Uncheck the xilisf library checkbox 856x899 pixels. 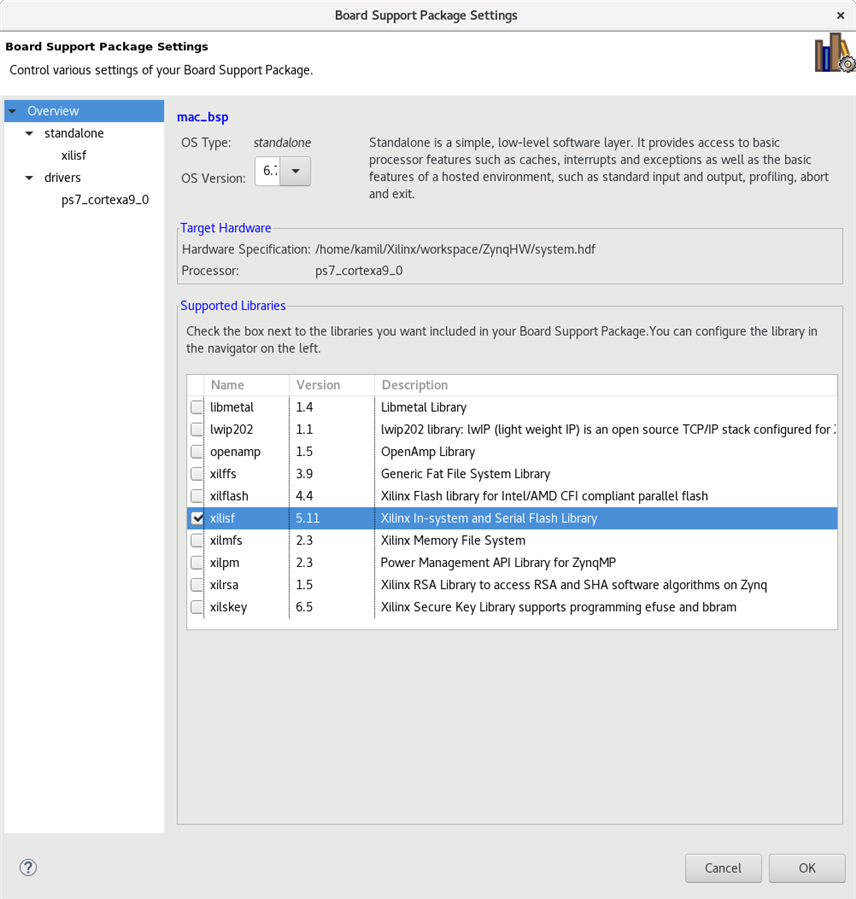tap(197, 518)
